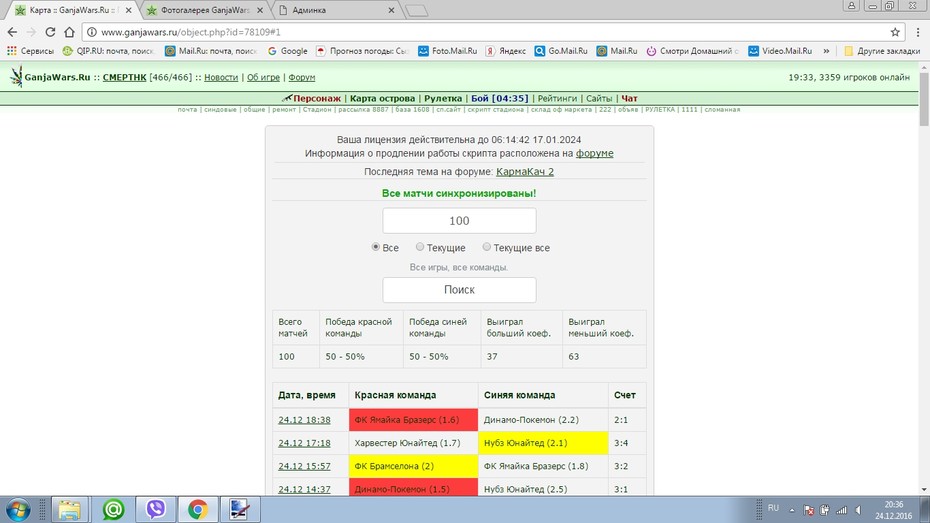Image resolution: width=930 pixels, height=523 pixels.
Task: Click the Поиск button
Action: point(459,290)
